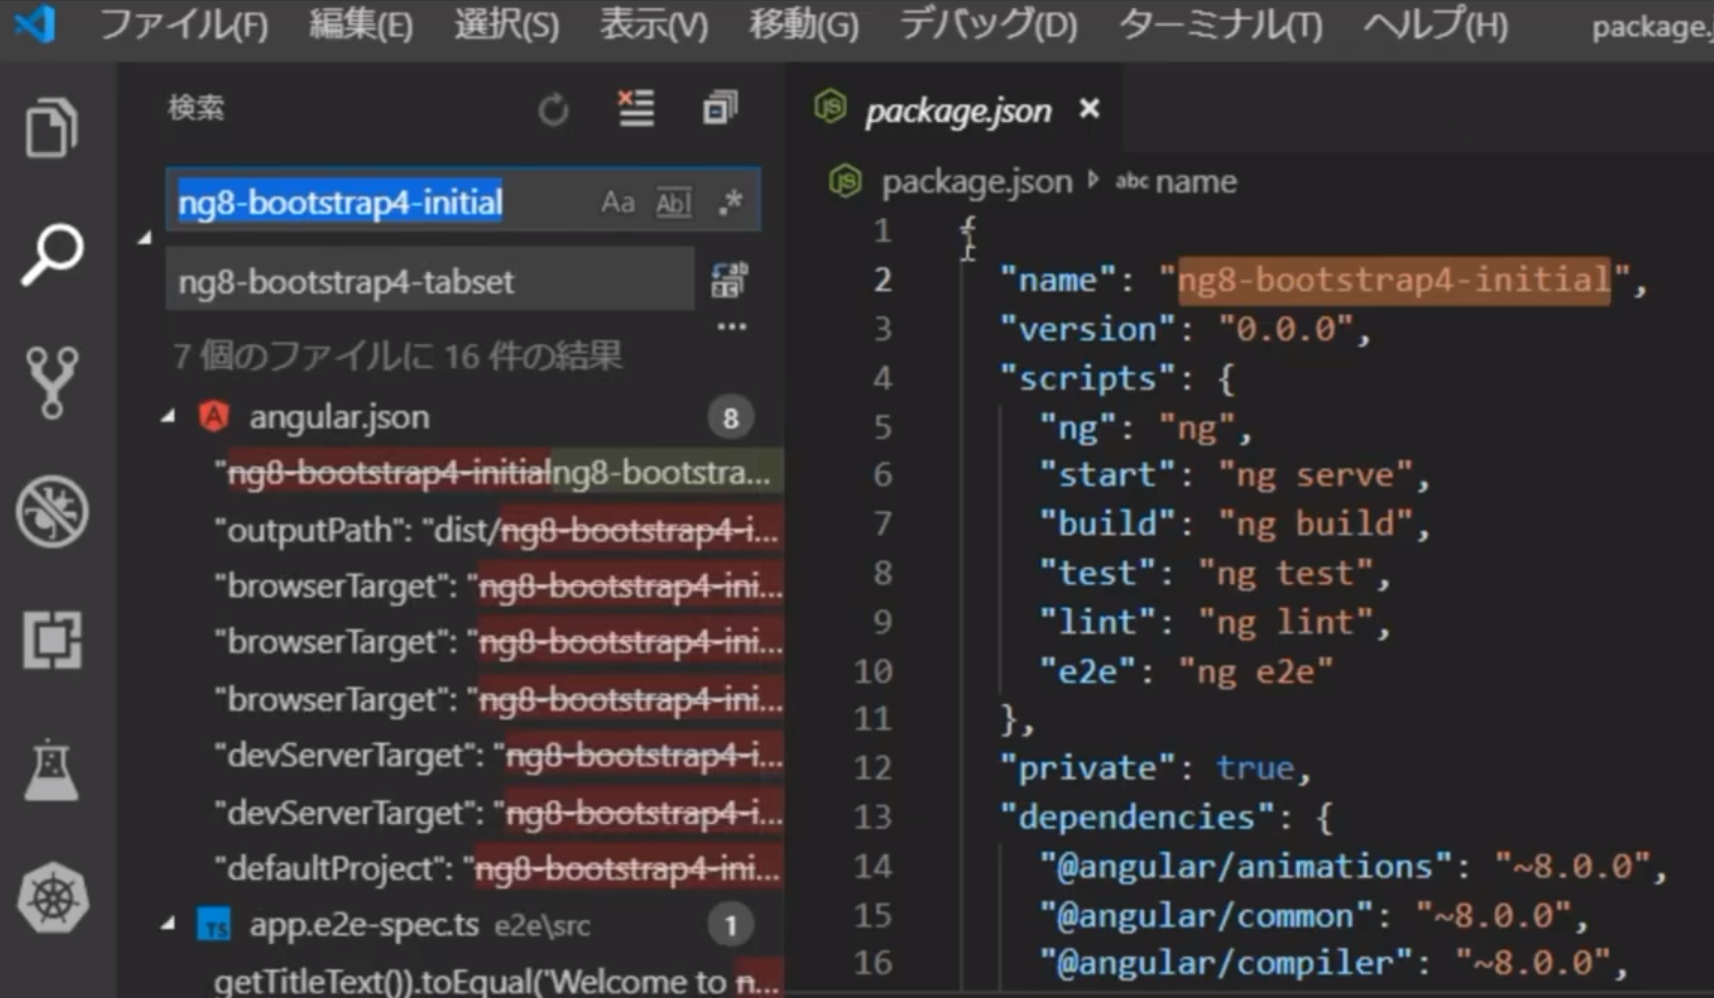Open the デバッグ(D) menu
Image resolution: width=1714 pixels, height=998 pixels.
[988, 24]
